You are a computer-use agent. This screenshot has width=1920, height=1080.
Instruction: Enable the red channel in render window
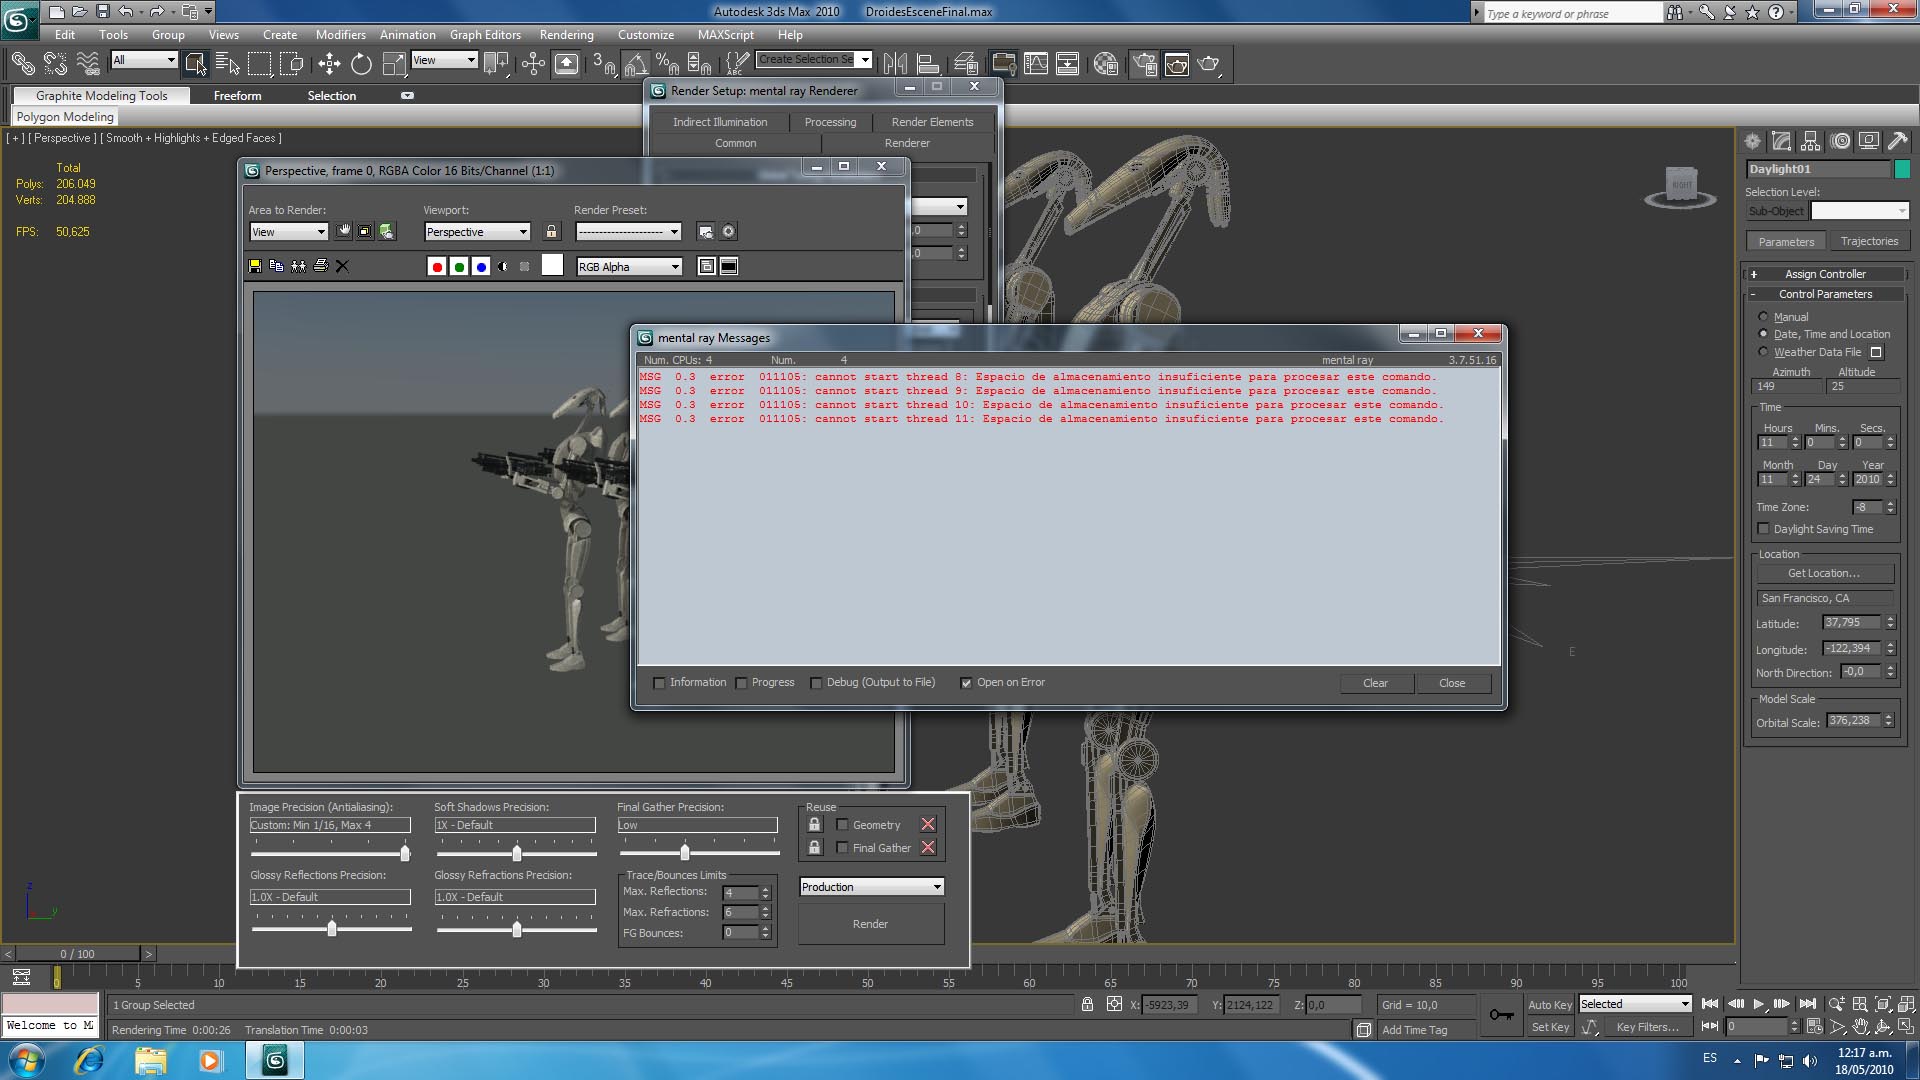point(437,267)
